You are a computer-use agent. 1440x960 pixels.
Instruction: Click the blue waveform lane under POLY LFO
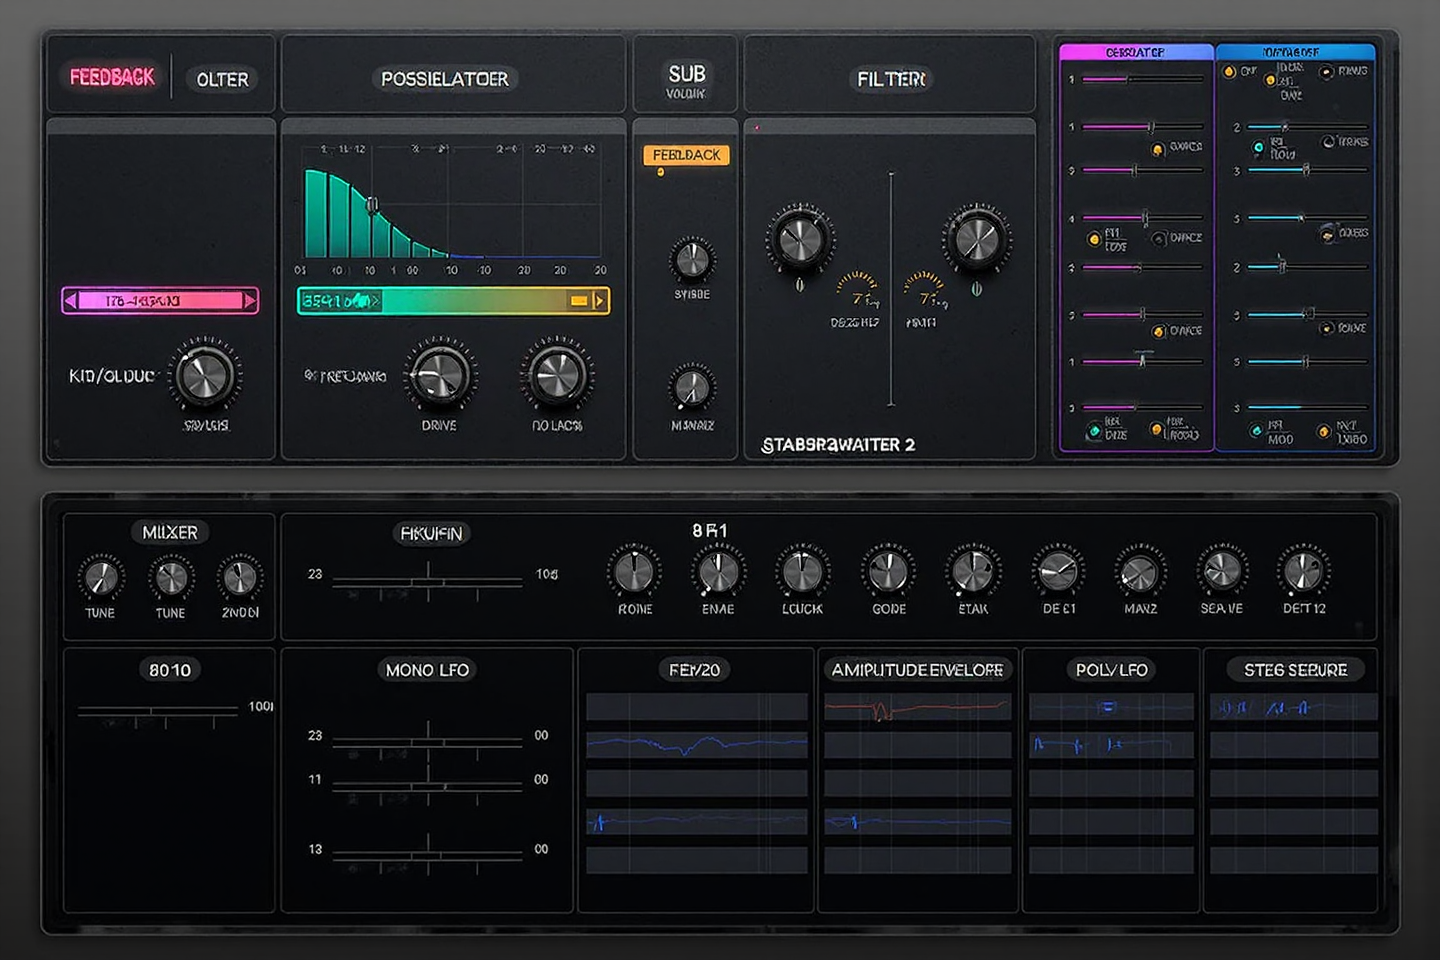[1110, 745]
